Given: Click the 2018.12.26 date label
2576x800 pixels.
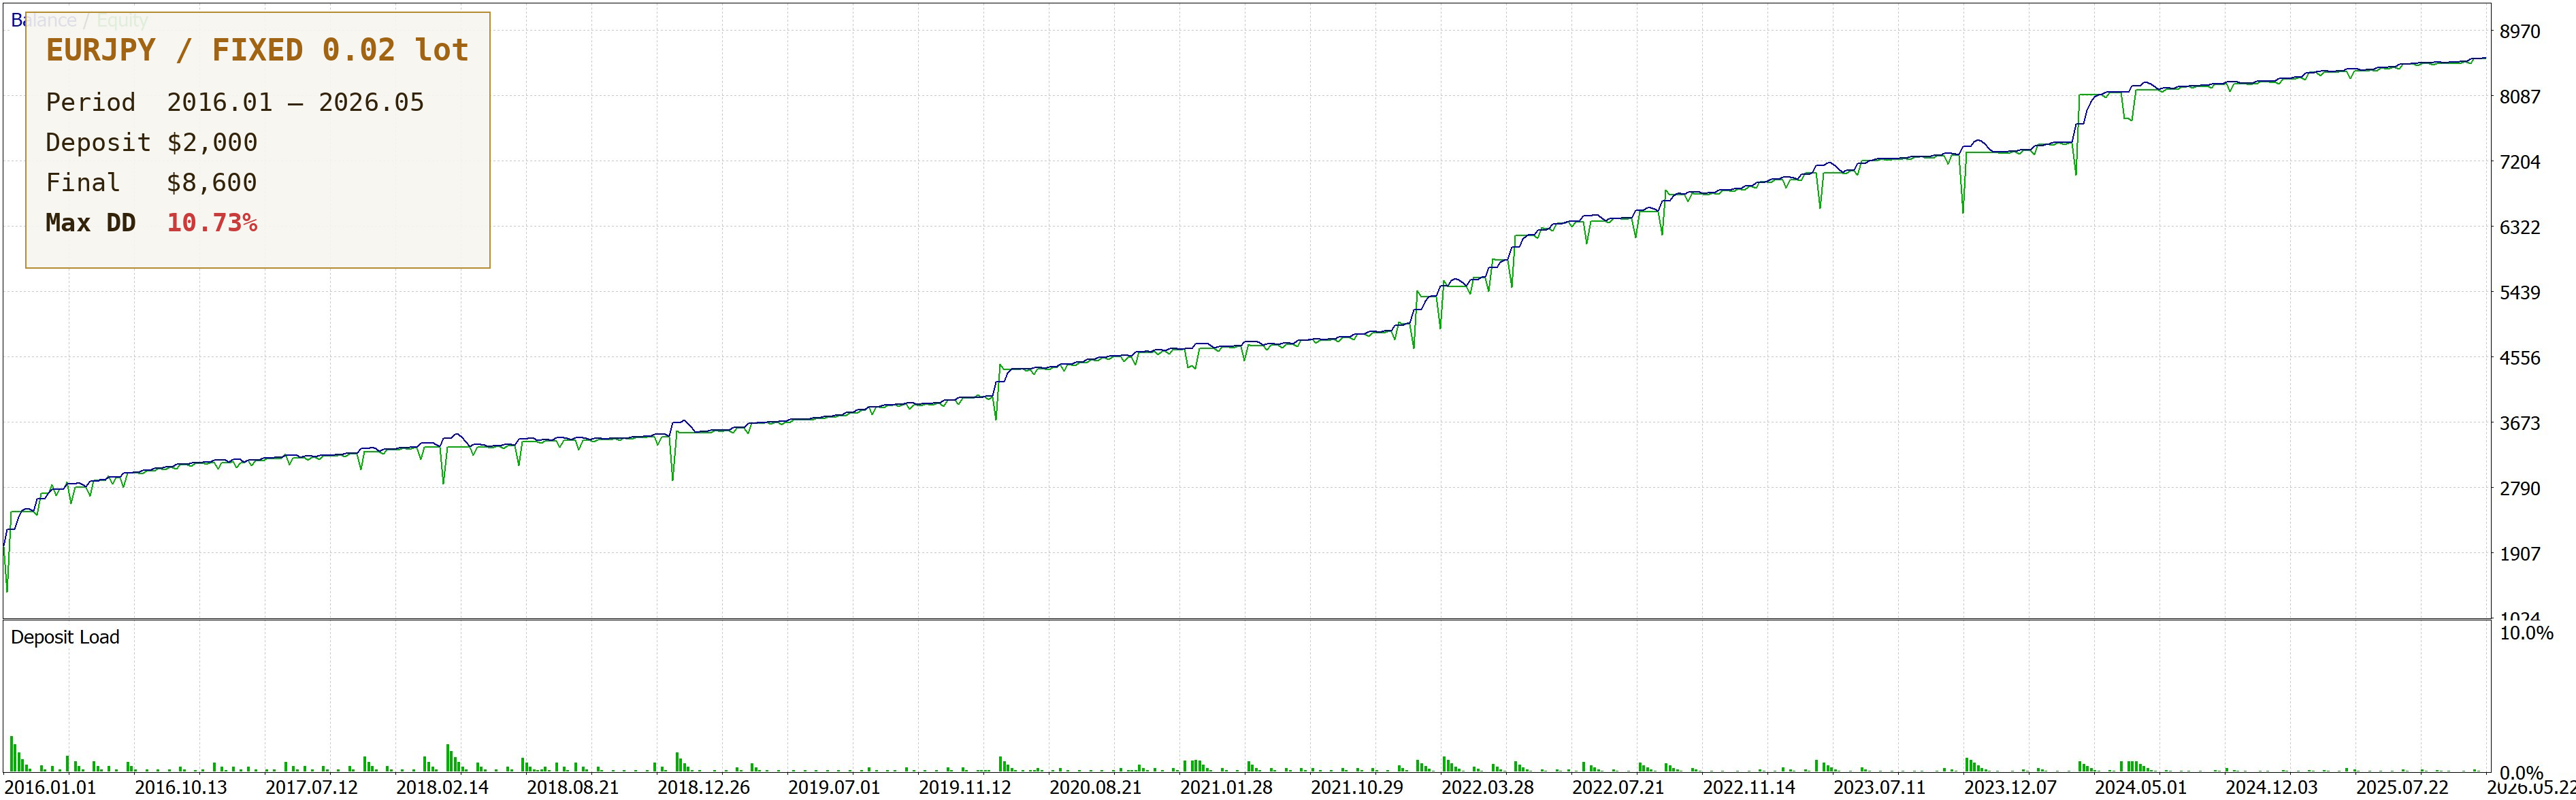Looking at the screenshot, I should point(703,787).
